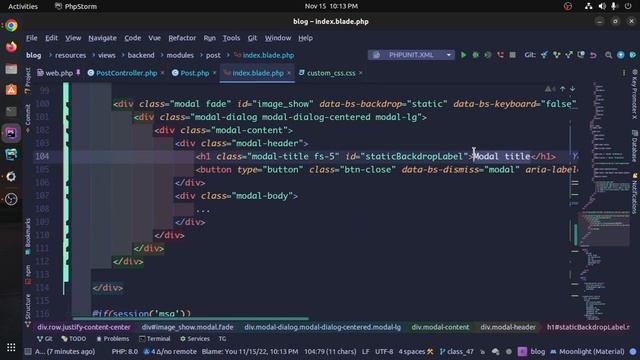This screenshot has width=640, height=360.
Task: Open Ubuntu Software from the dock
Action: [x=11, y=90]
